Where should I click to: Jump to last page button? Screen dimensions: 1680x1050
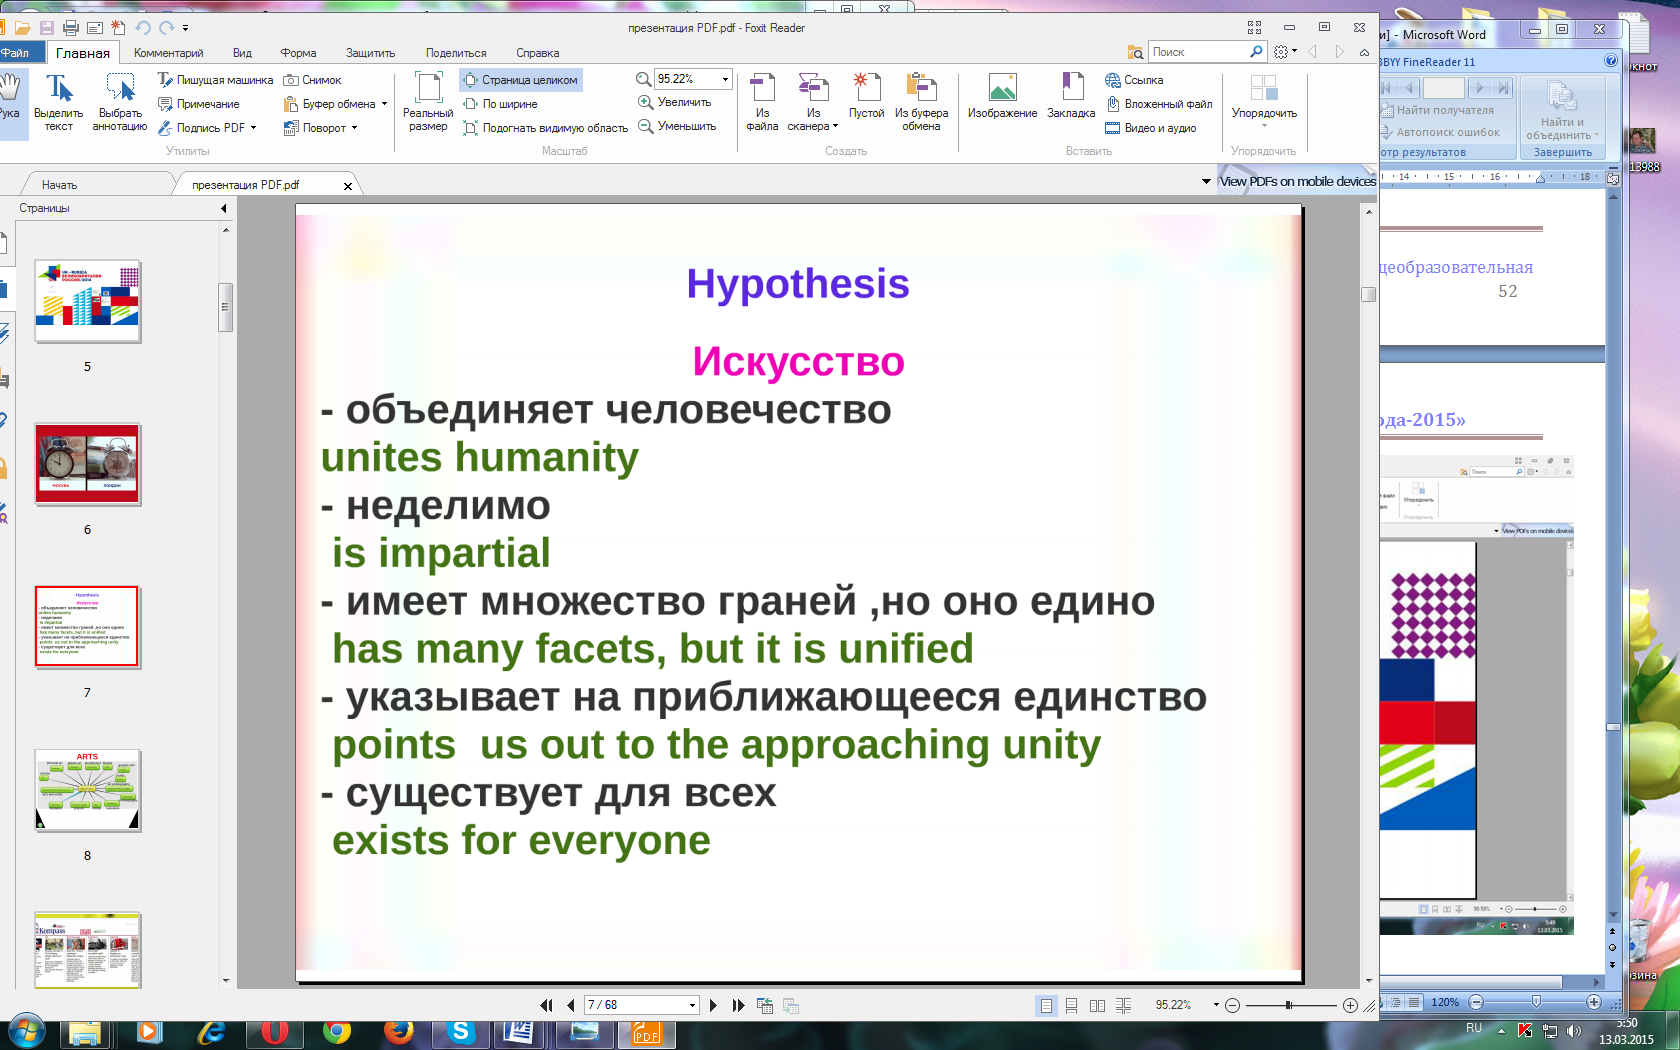(x=738, y=1005)
